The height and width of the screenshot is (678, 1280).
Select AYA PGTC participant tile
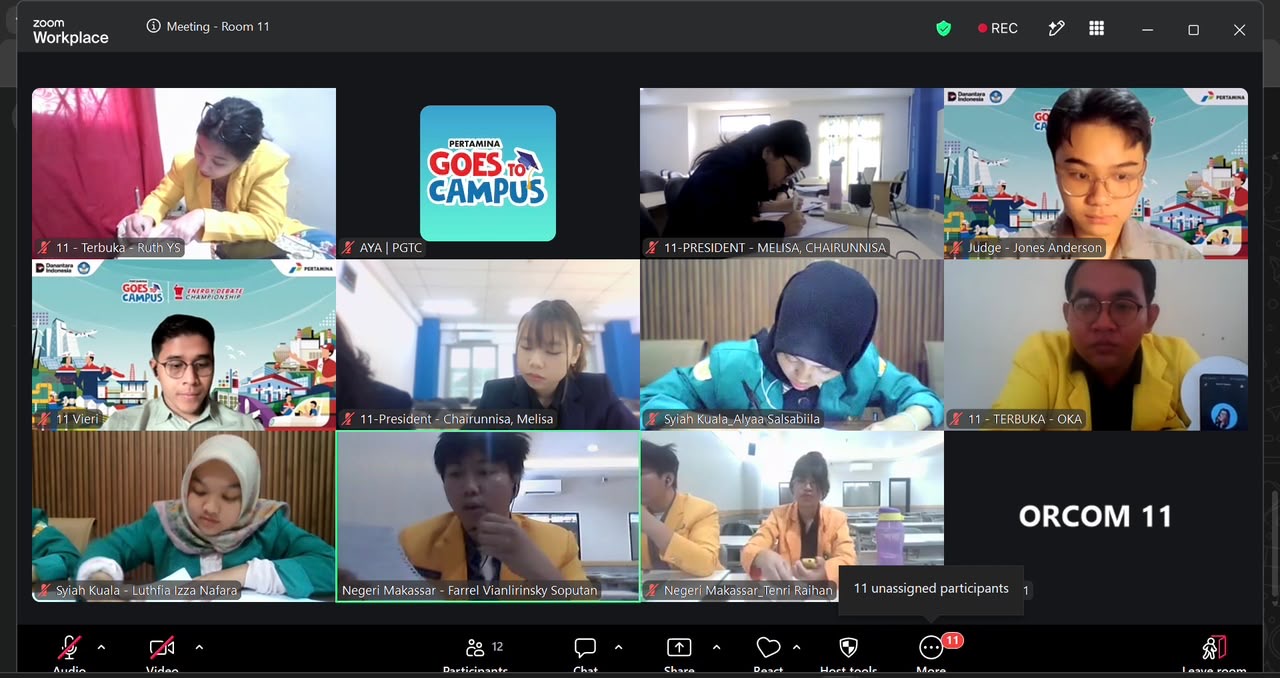pos(488,173)
